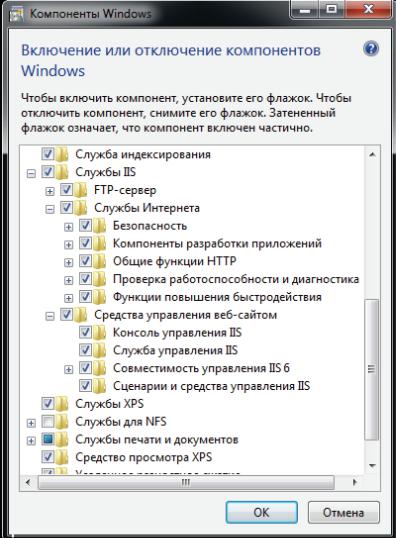Uncheck the Службы IIS checkbox
The width and height of the screenshot is (396, 538).
48,172
